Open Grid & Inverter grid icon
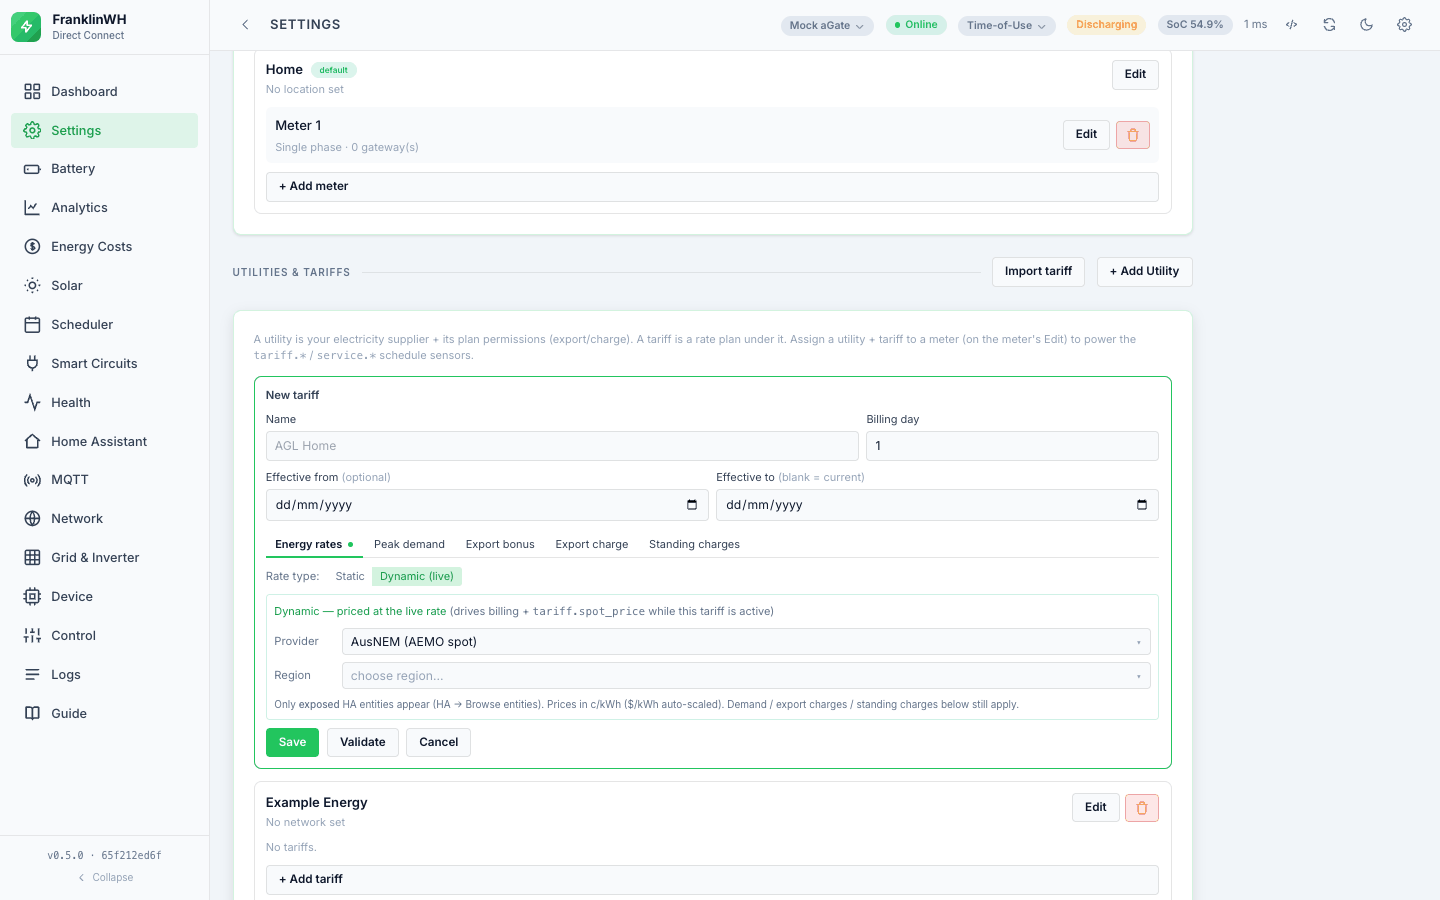The height and width of the screenshot is (900, 1440). [32, 558]
